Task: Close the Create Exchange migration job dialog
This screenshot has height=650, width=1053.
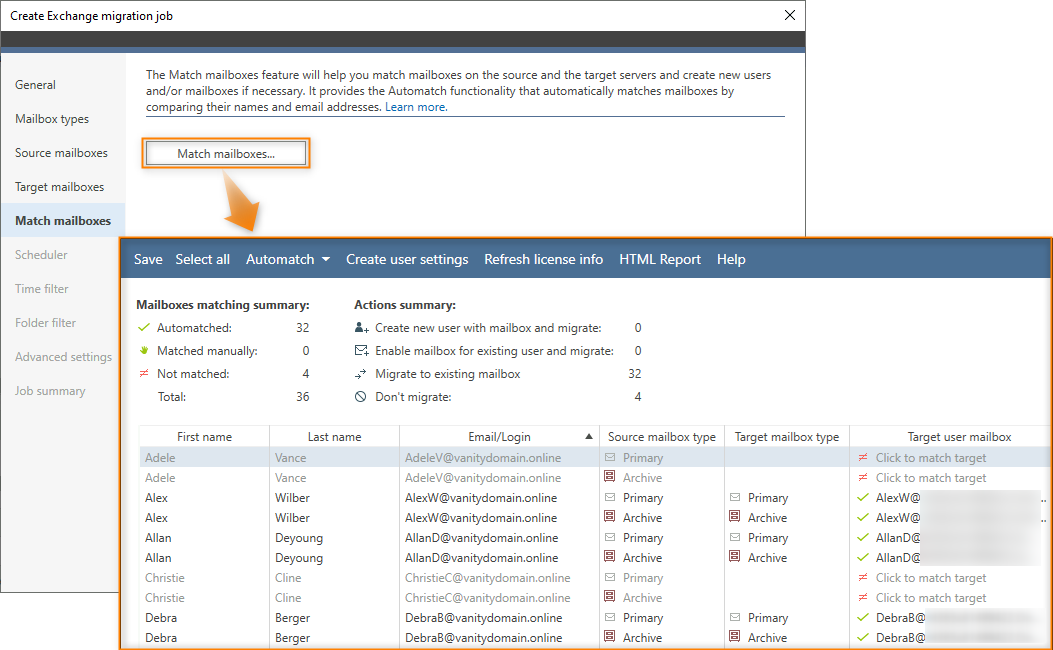Action: tap(790, 15)
